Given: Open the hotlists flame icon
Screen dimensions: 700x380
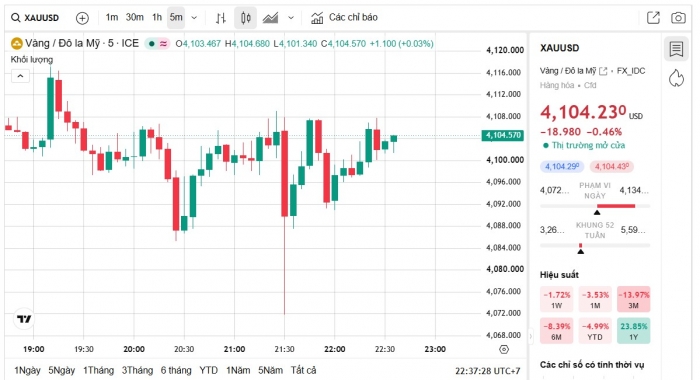Looking at the screenshot, I should click(x=676, y=78).
